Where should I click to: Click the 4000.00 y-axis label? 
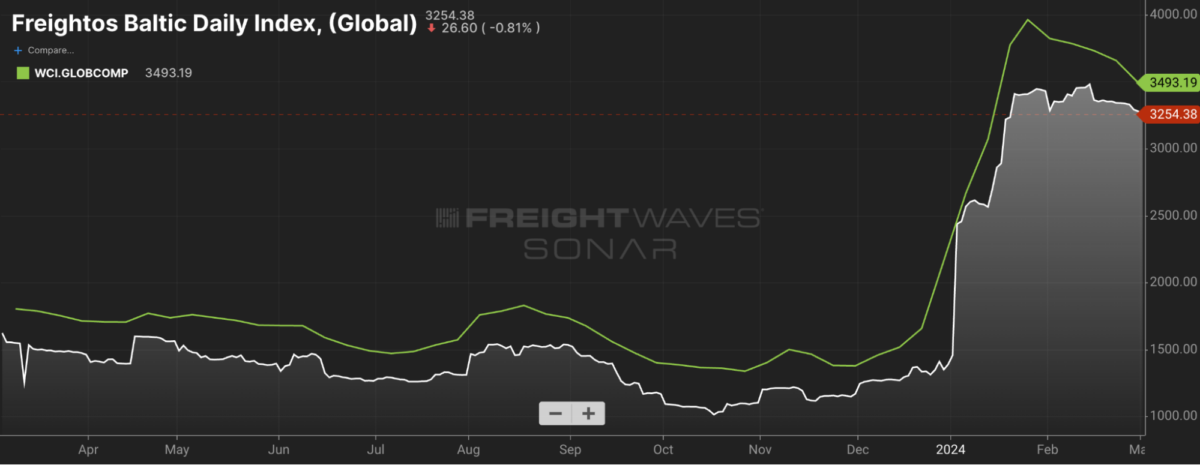[x=1173, y=14]
